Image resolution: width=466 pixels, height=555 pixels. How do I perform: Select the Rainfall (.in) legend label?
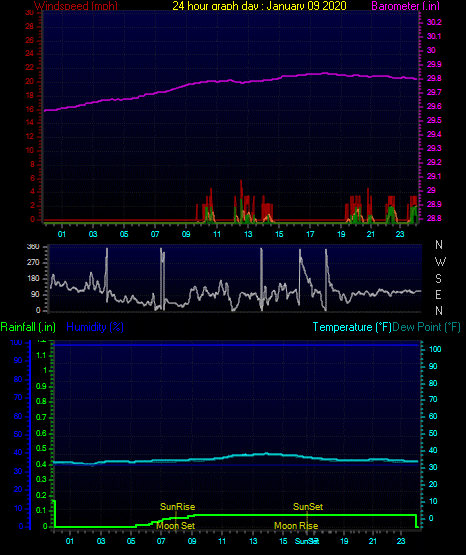tap(28, 327)
